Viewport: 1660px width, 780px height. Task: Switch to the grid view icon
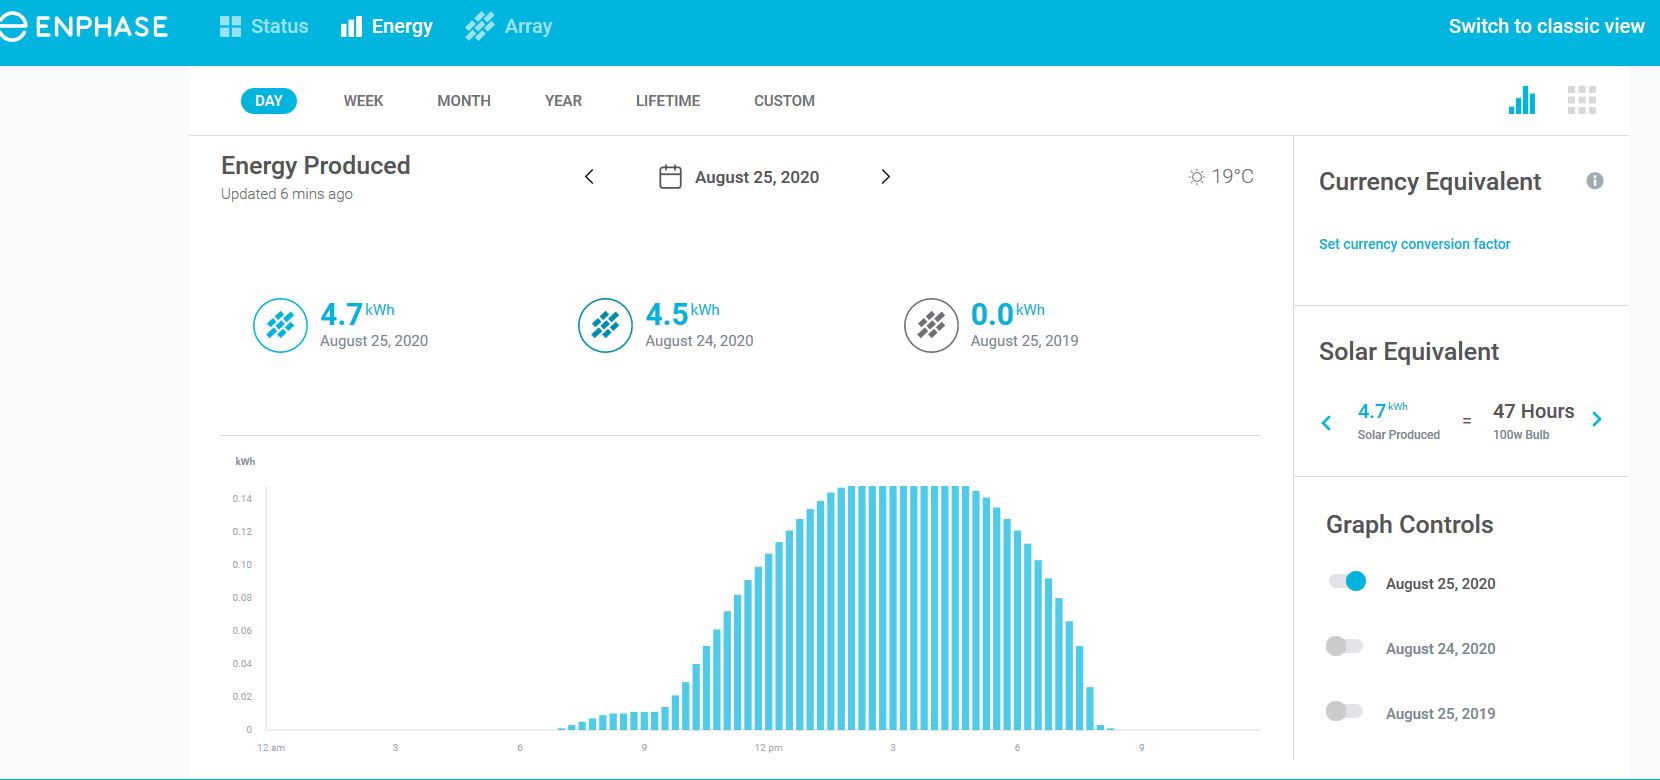coord(1582,100)
